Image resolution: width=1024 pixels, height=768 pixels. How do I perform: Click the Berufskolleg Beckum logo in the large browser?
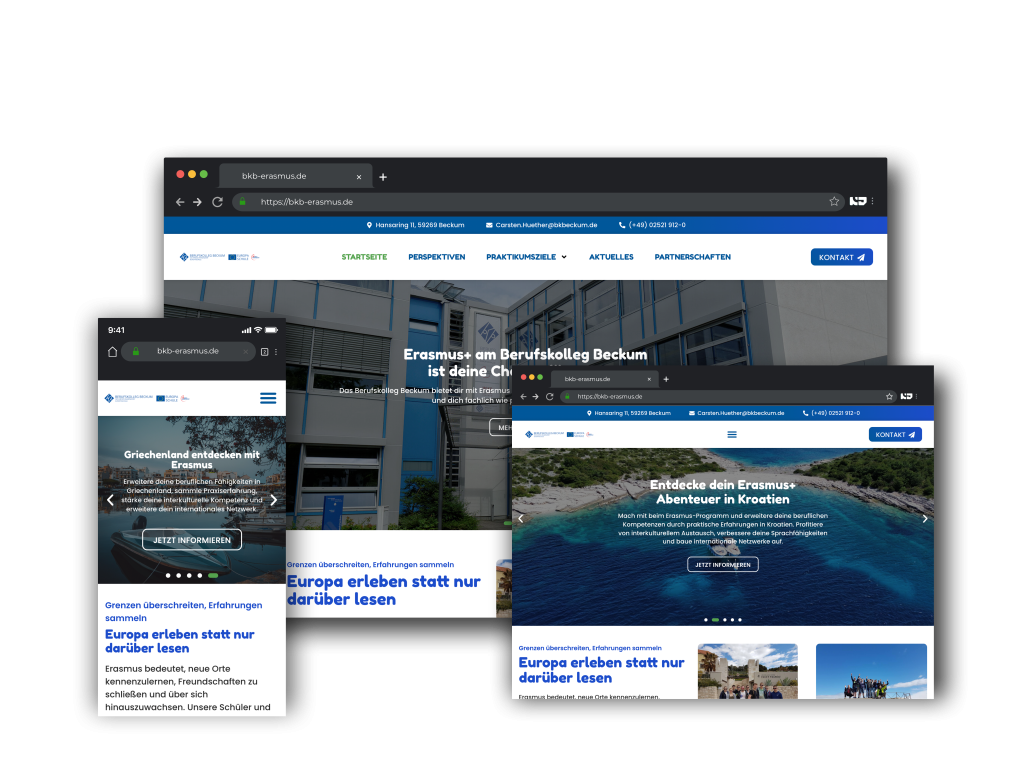click(219, 257)
